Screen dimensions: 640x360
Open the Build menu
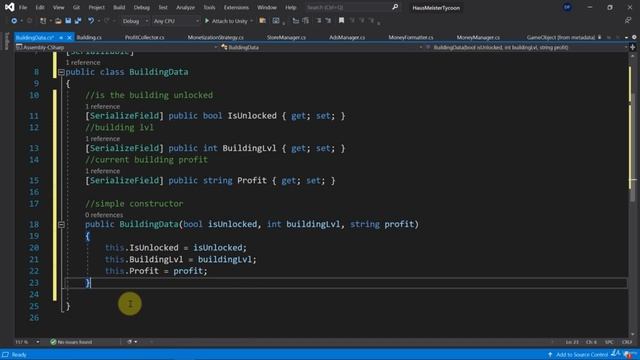pos(119,7)
